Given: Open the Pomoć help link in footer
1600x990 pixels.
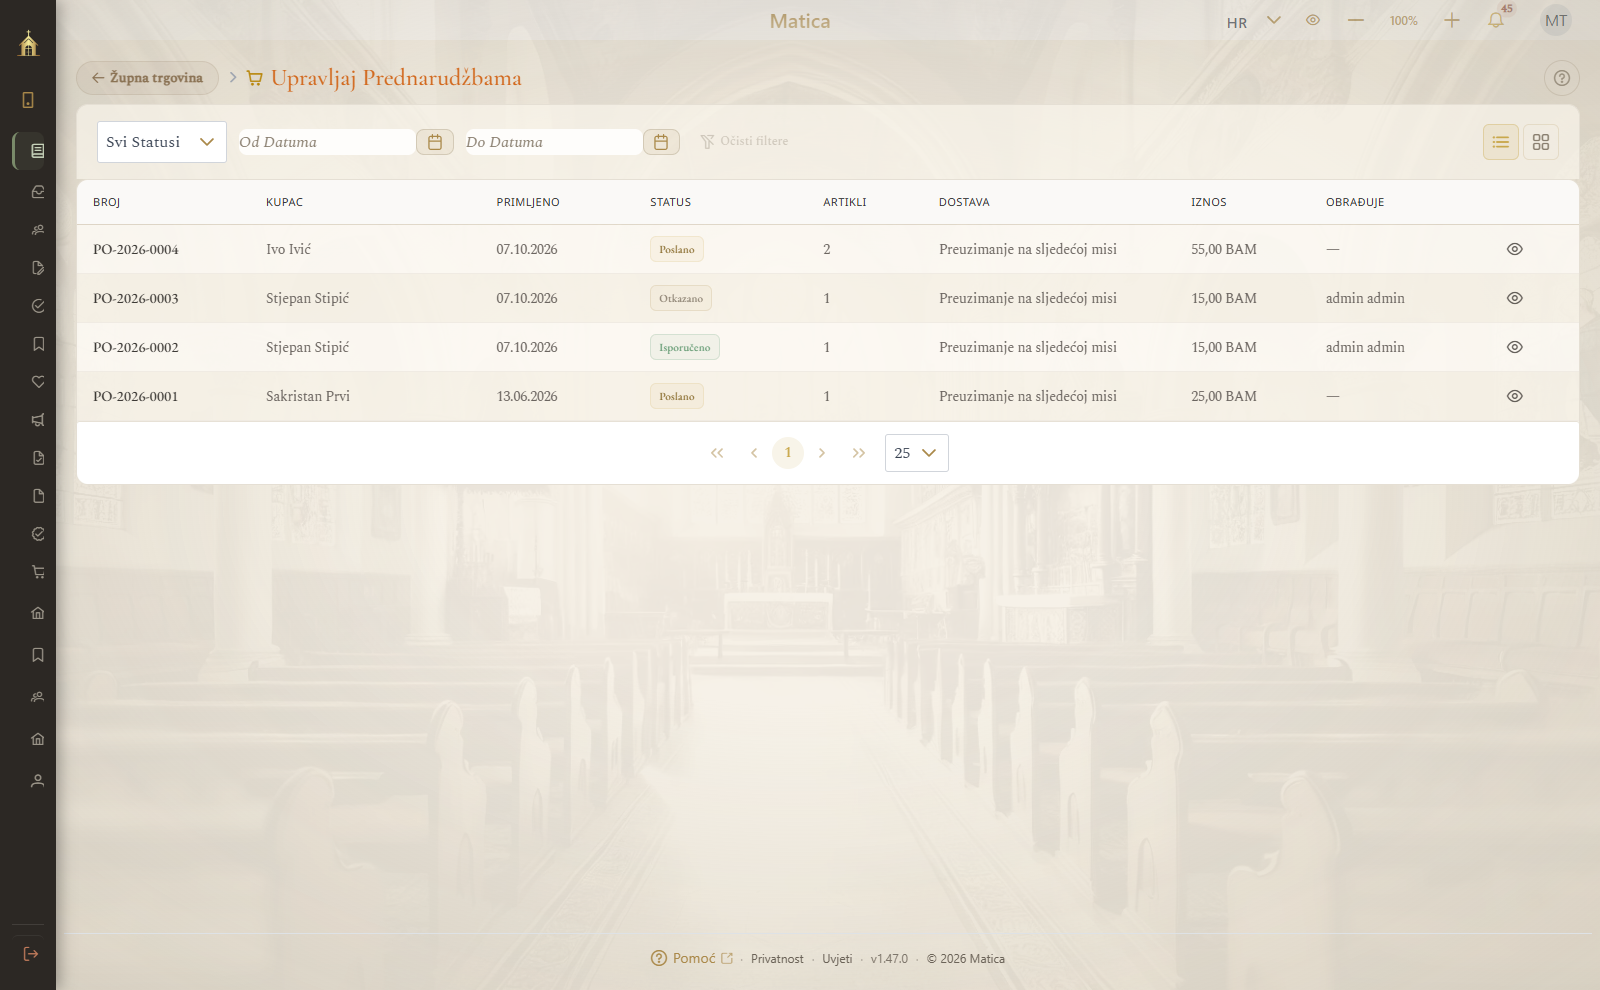Looking at the screenshot, I should [x=692, y=958].
